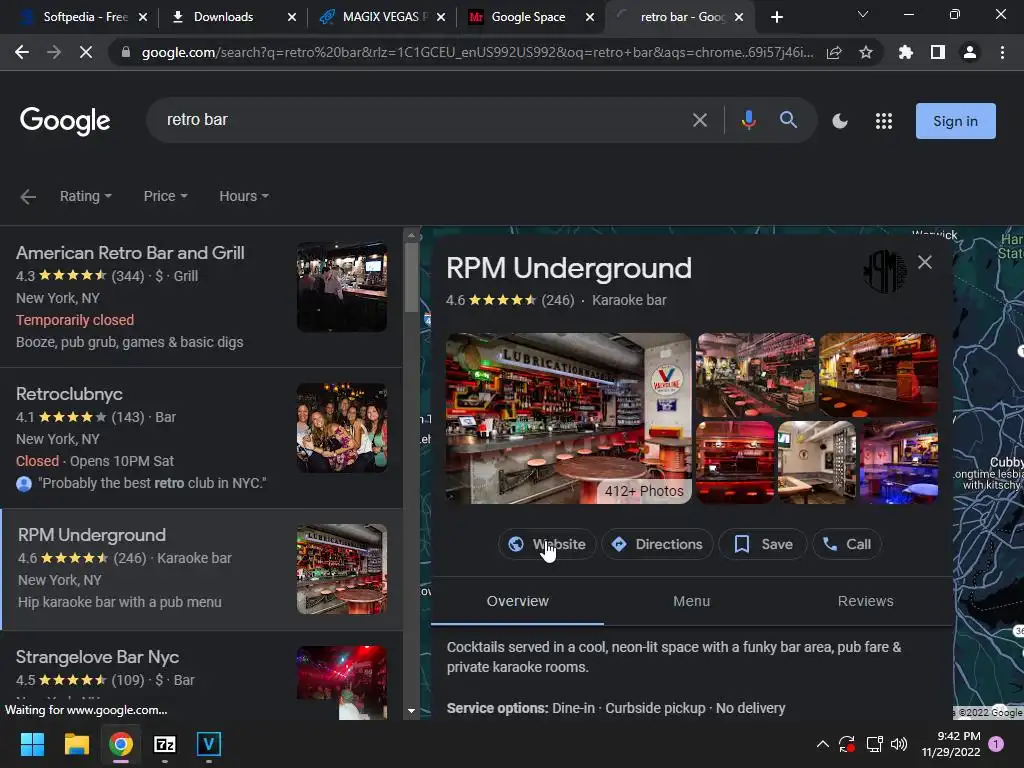Go back using filter row arrow
Viewport: 1024px width, 768px height.
pyautogui.click(x=27, y=197)
